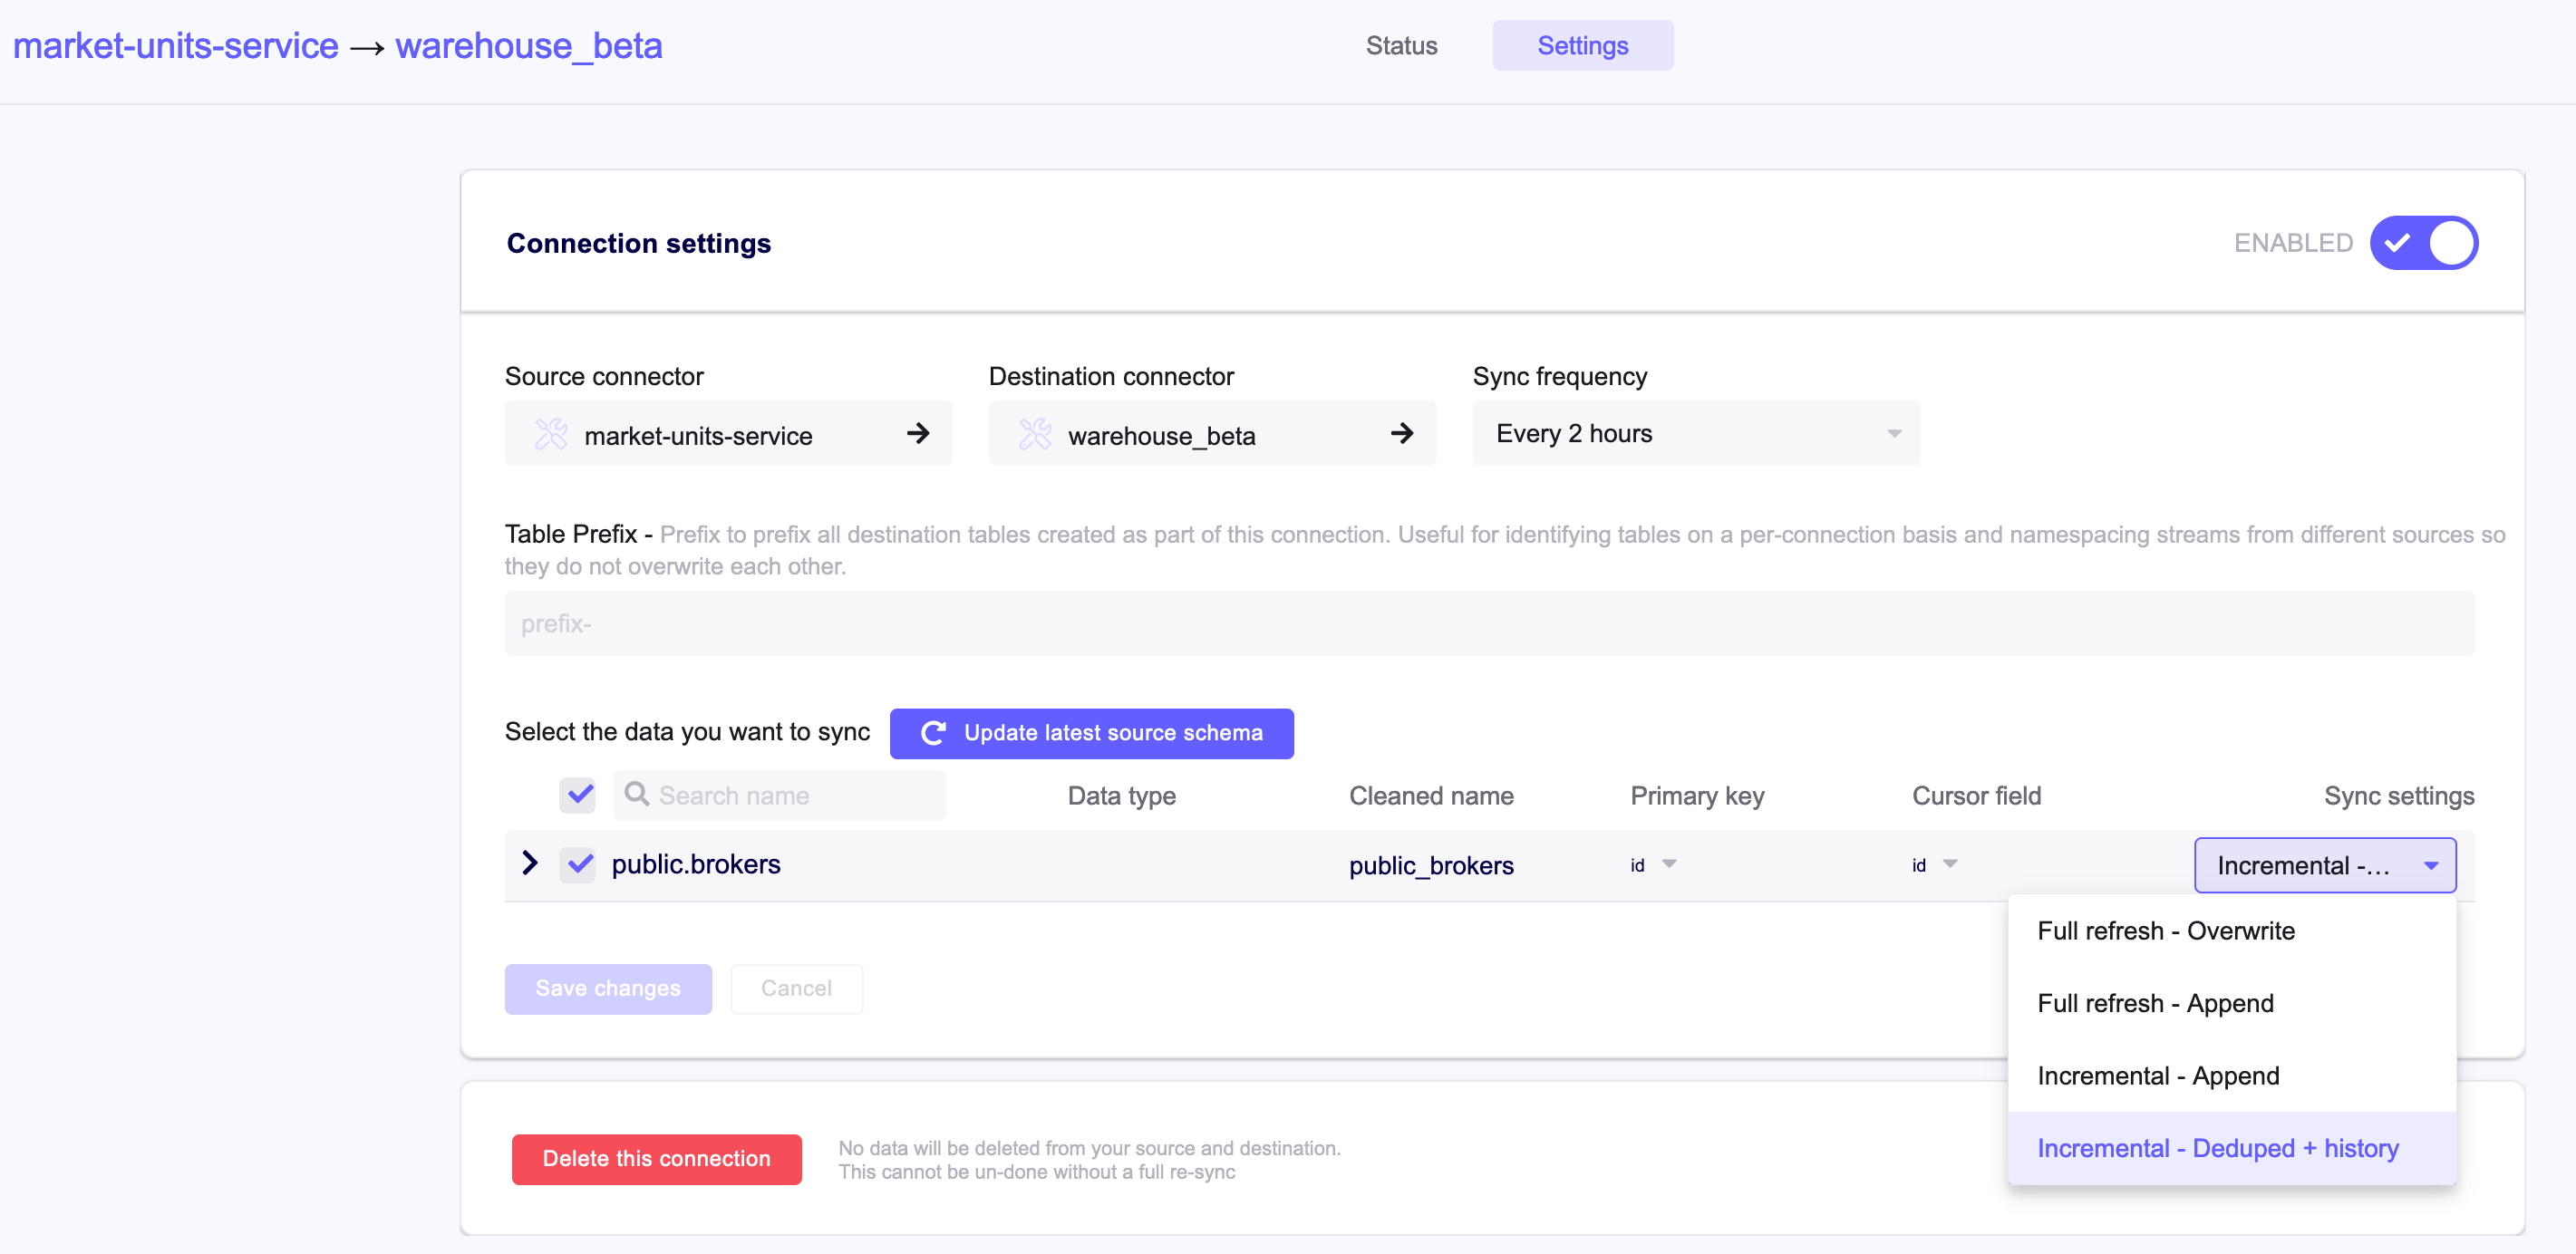Click the arrow icon beside market-units-service connector
This screenshot has height=1254, width=2576.
[x=917, y=434]
